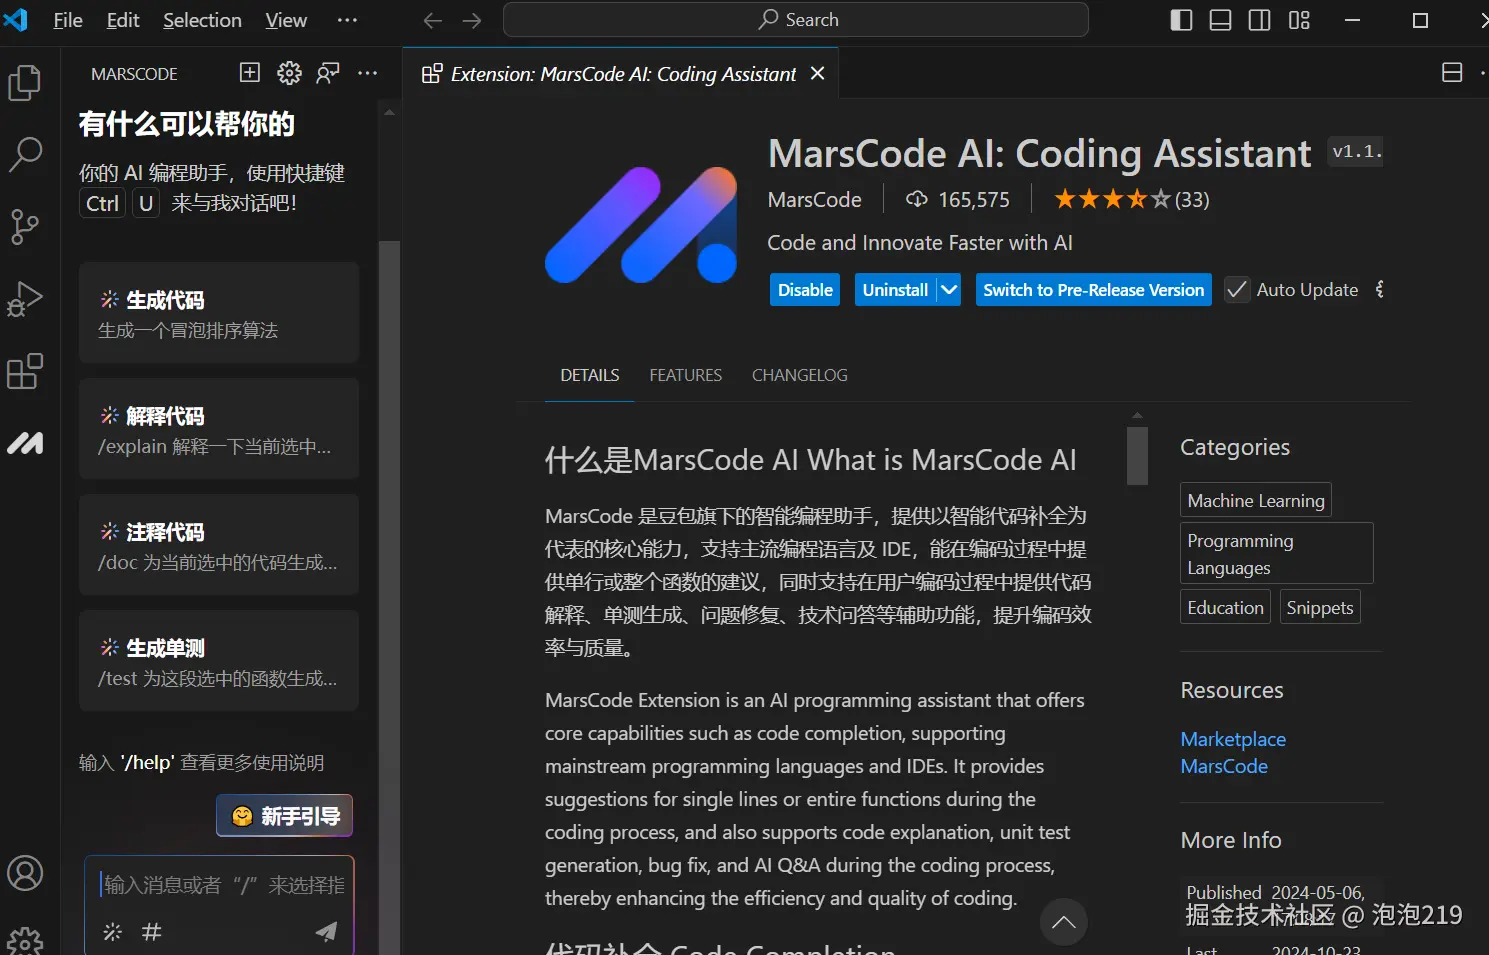
Task: Choose the 生成代码 suggestion card
Action: point(219,313)
